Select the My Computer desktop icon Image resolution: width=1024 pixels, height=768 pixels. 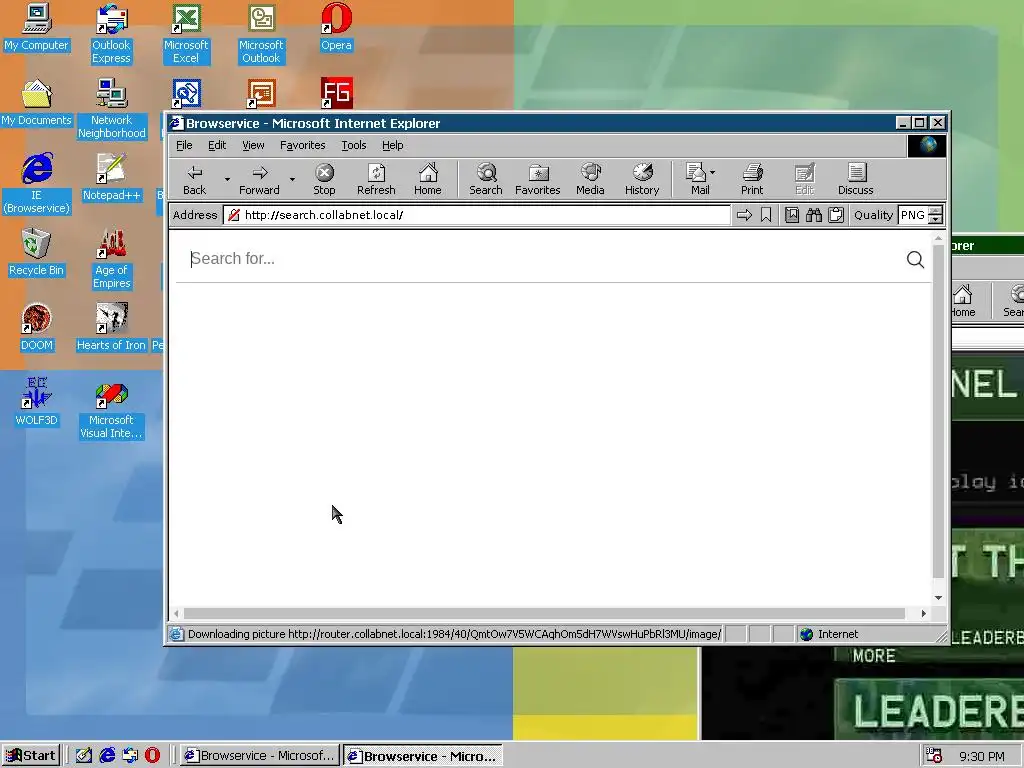tap(36, 27)
